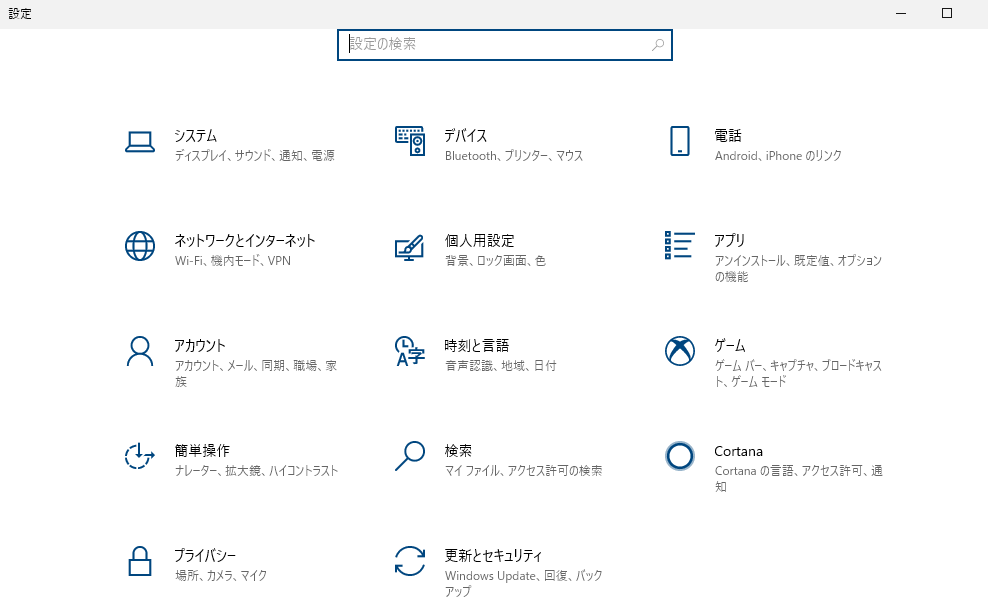
Task: Open the プライバシー padlock icon
Action: tap(140, 561)
